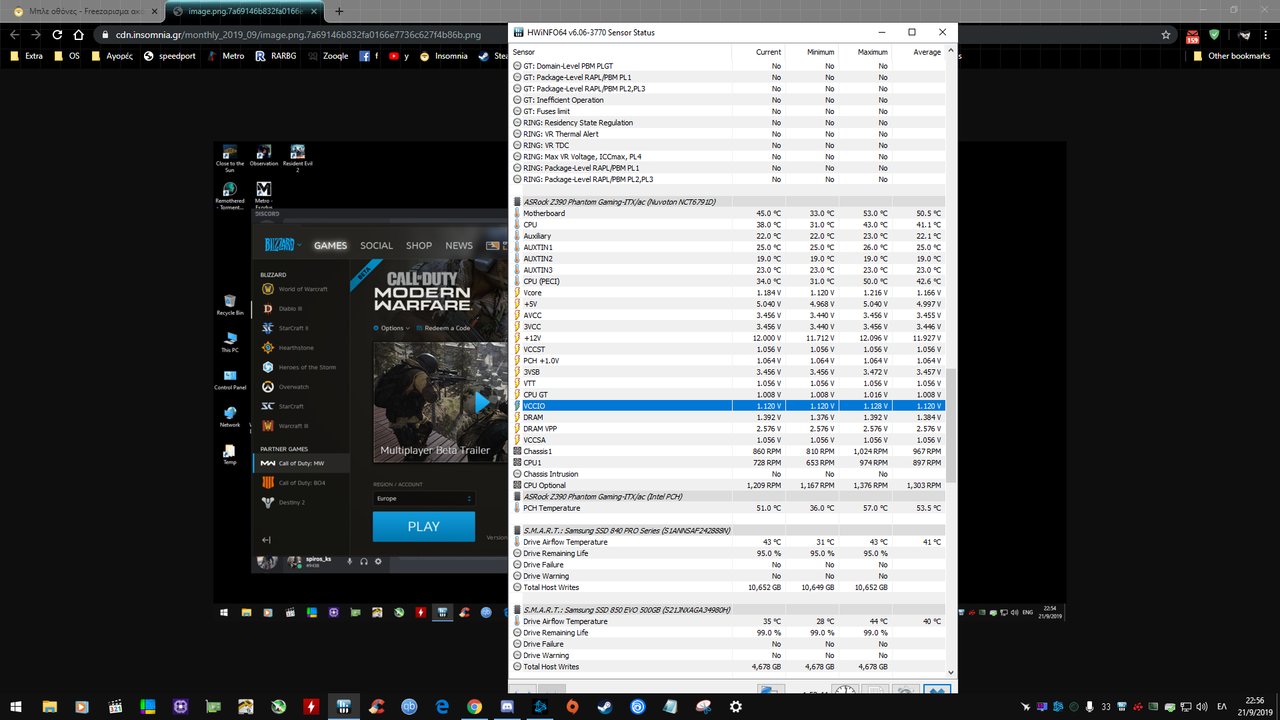Select the CPU (PECI) row
The height and width of the screenshot is (720, 1280).
730,281
